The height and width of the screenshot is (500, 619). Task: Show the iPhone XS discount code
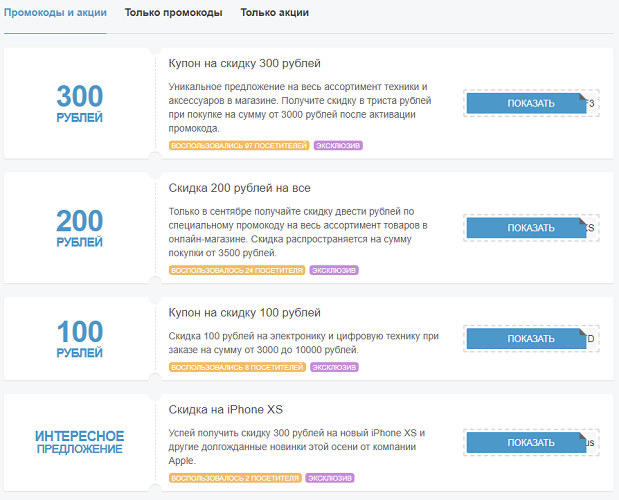click(x=525, y=442)
